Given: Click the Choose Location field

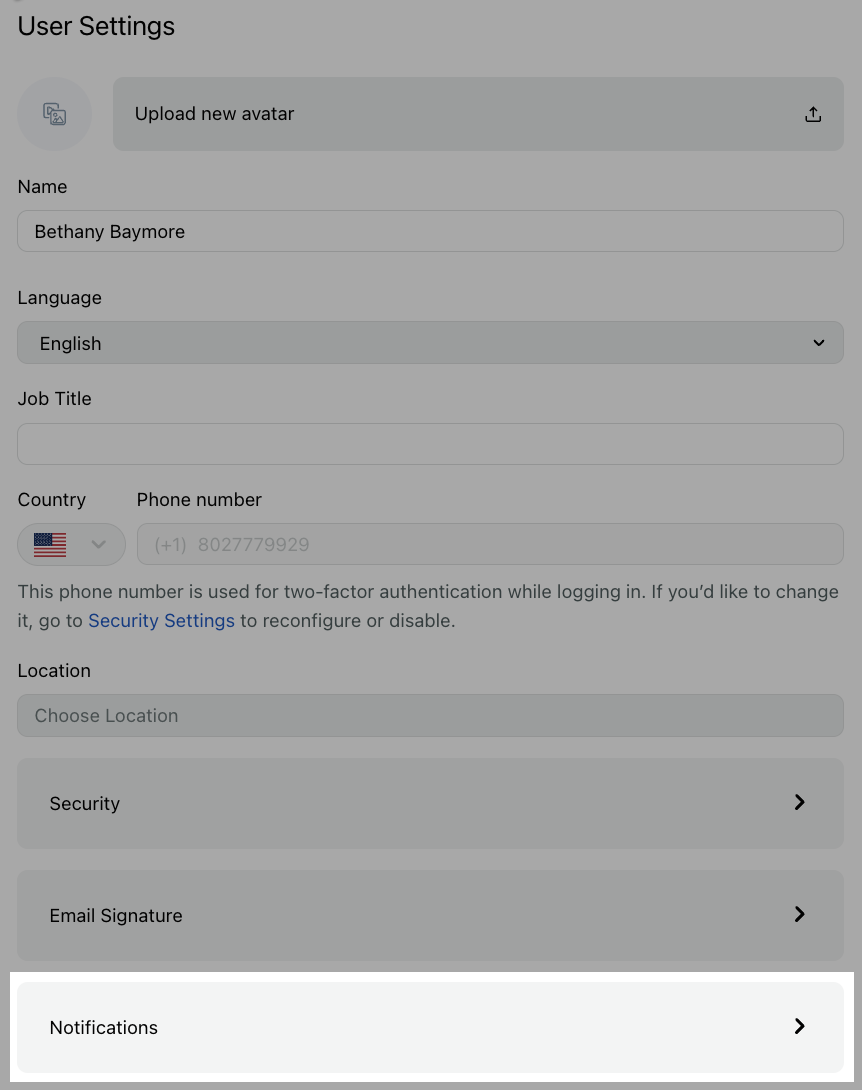Looking at the screenshot, I should [x=430, y=715].
